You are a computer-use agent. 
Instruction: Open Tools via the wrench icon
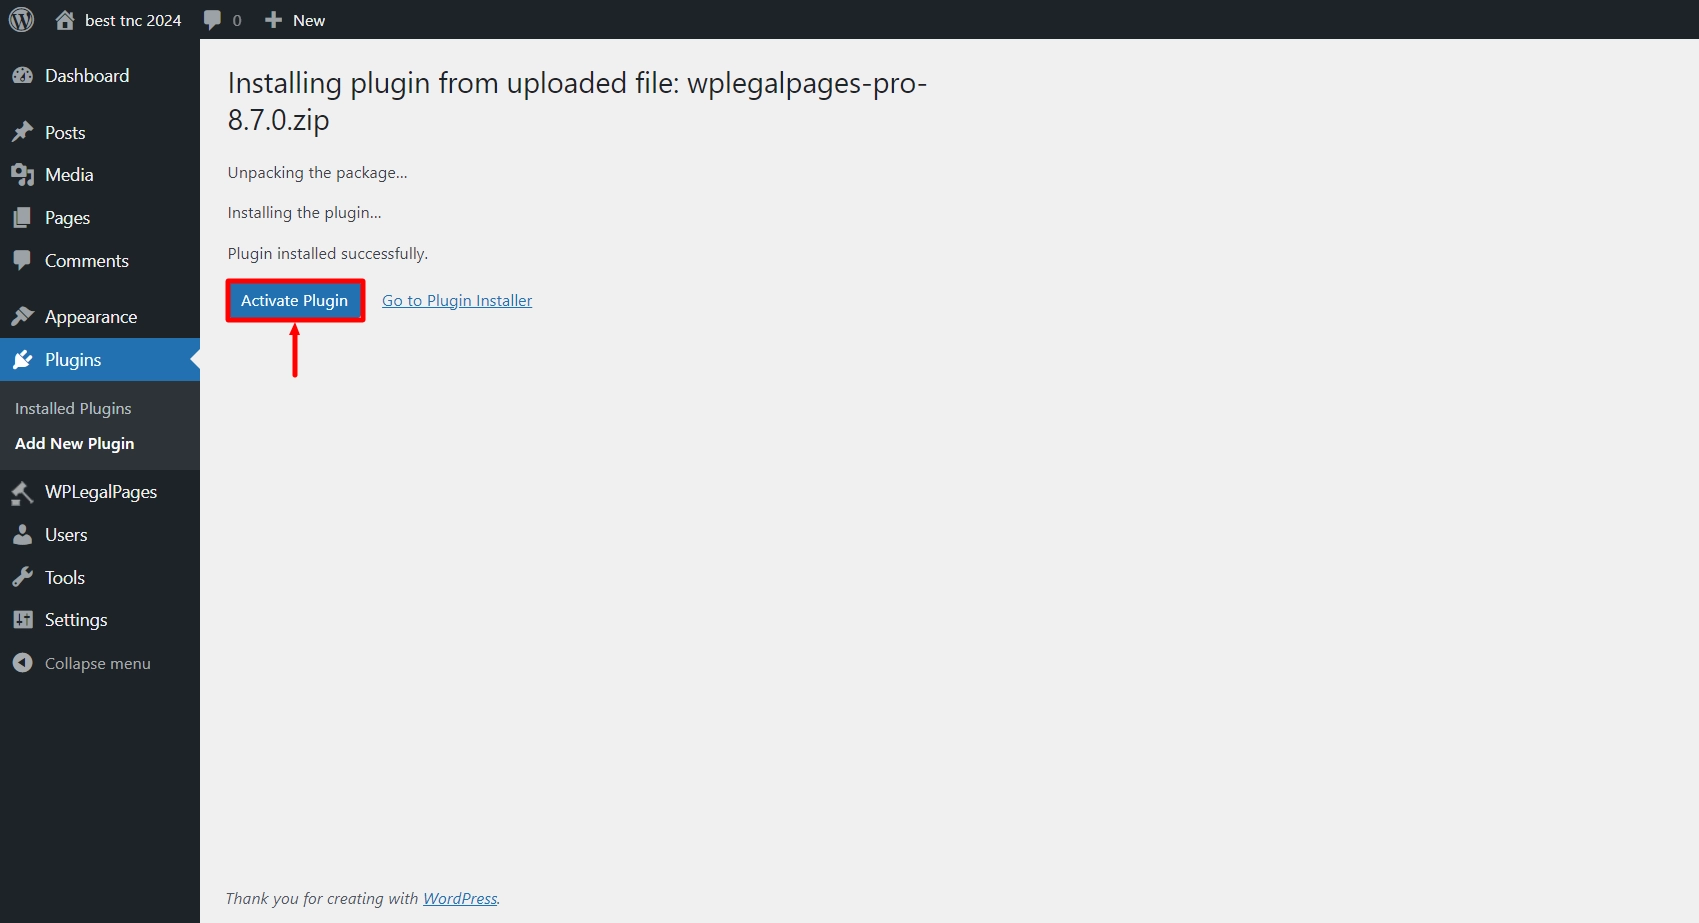click(24, 577)
